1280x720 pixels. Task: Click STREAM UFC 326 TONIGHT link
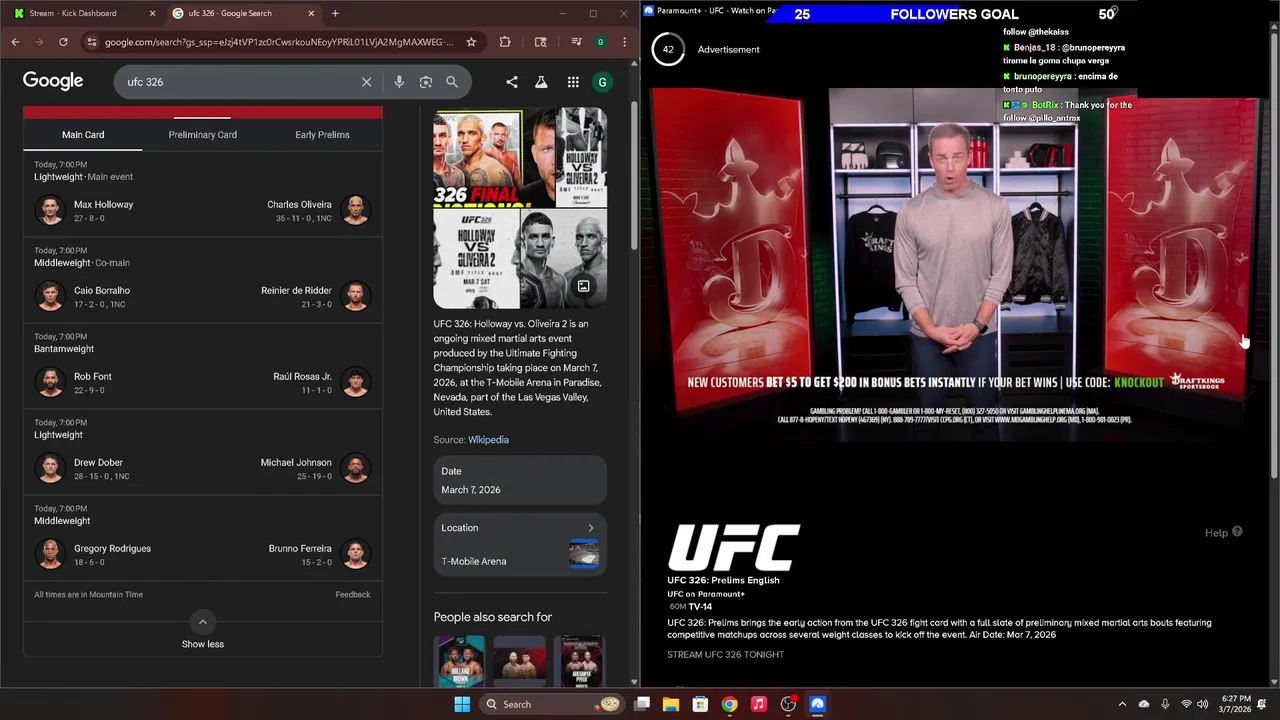coord(726,655)
